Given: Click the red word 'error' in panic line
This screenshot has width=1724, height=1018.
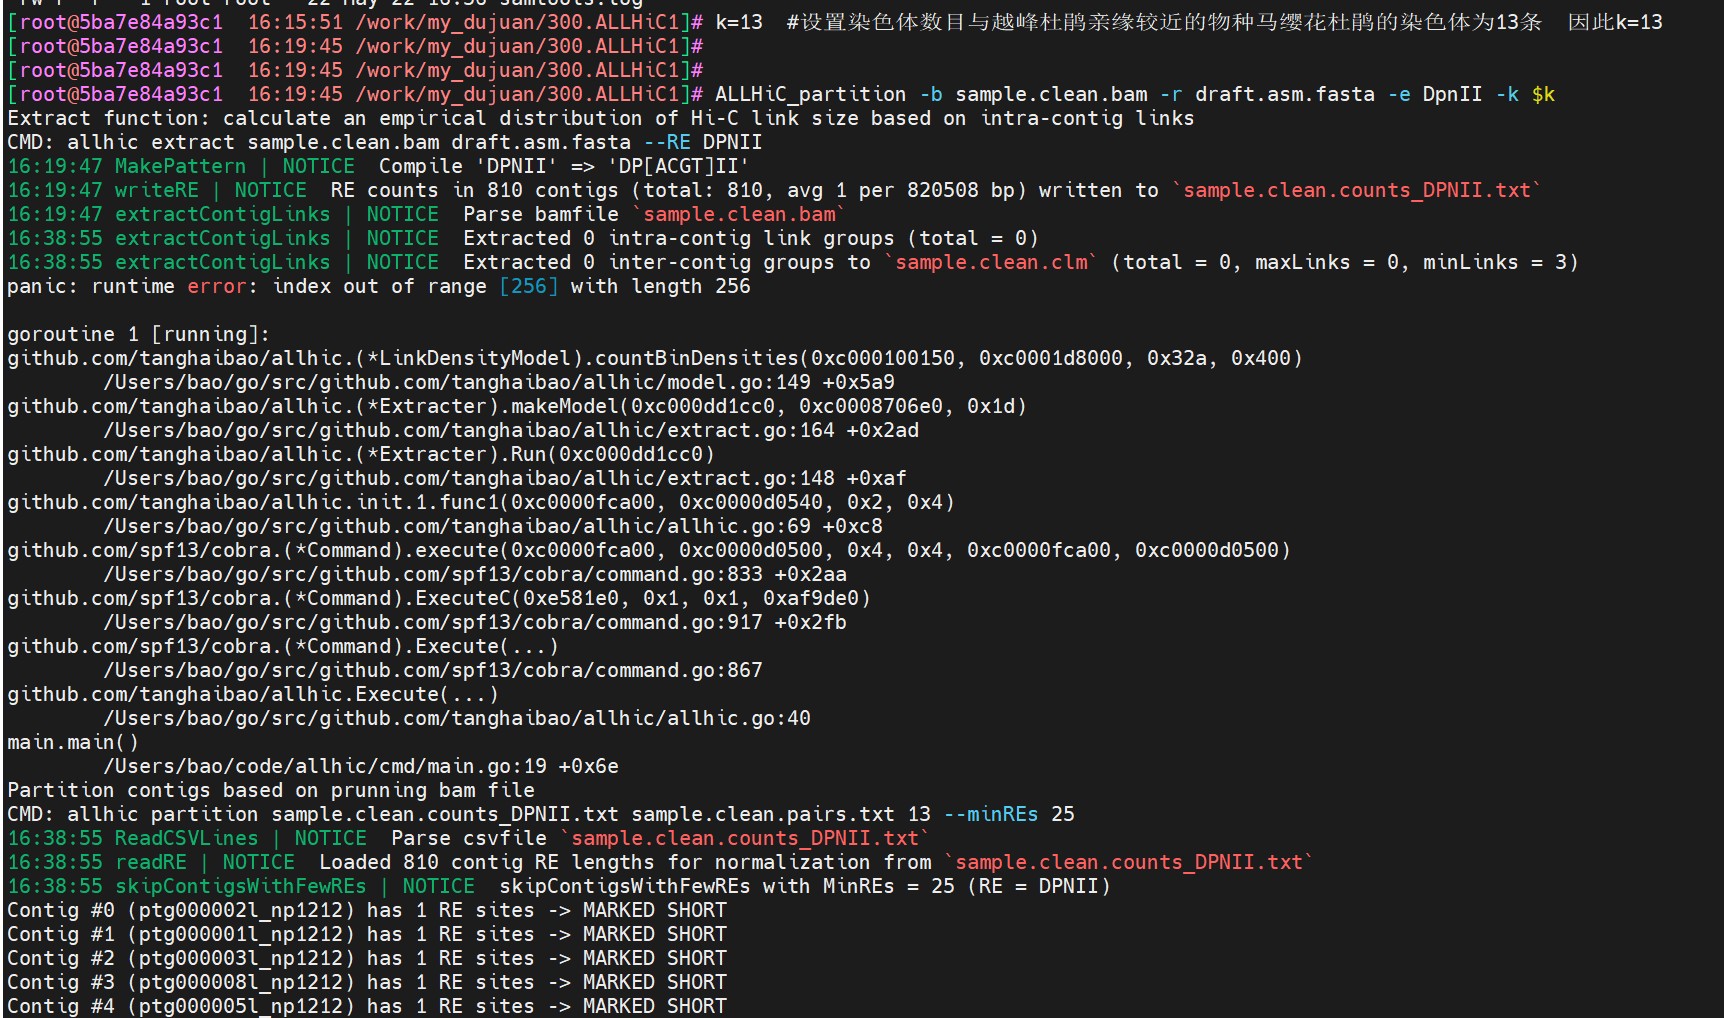Looking at the screenshot, I should (216, 286).
